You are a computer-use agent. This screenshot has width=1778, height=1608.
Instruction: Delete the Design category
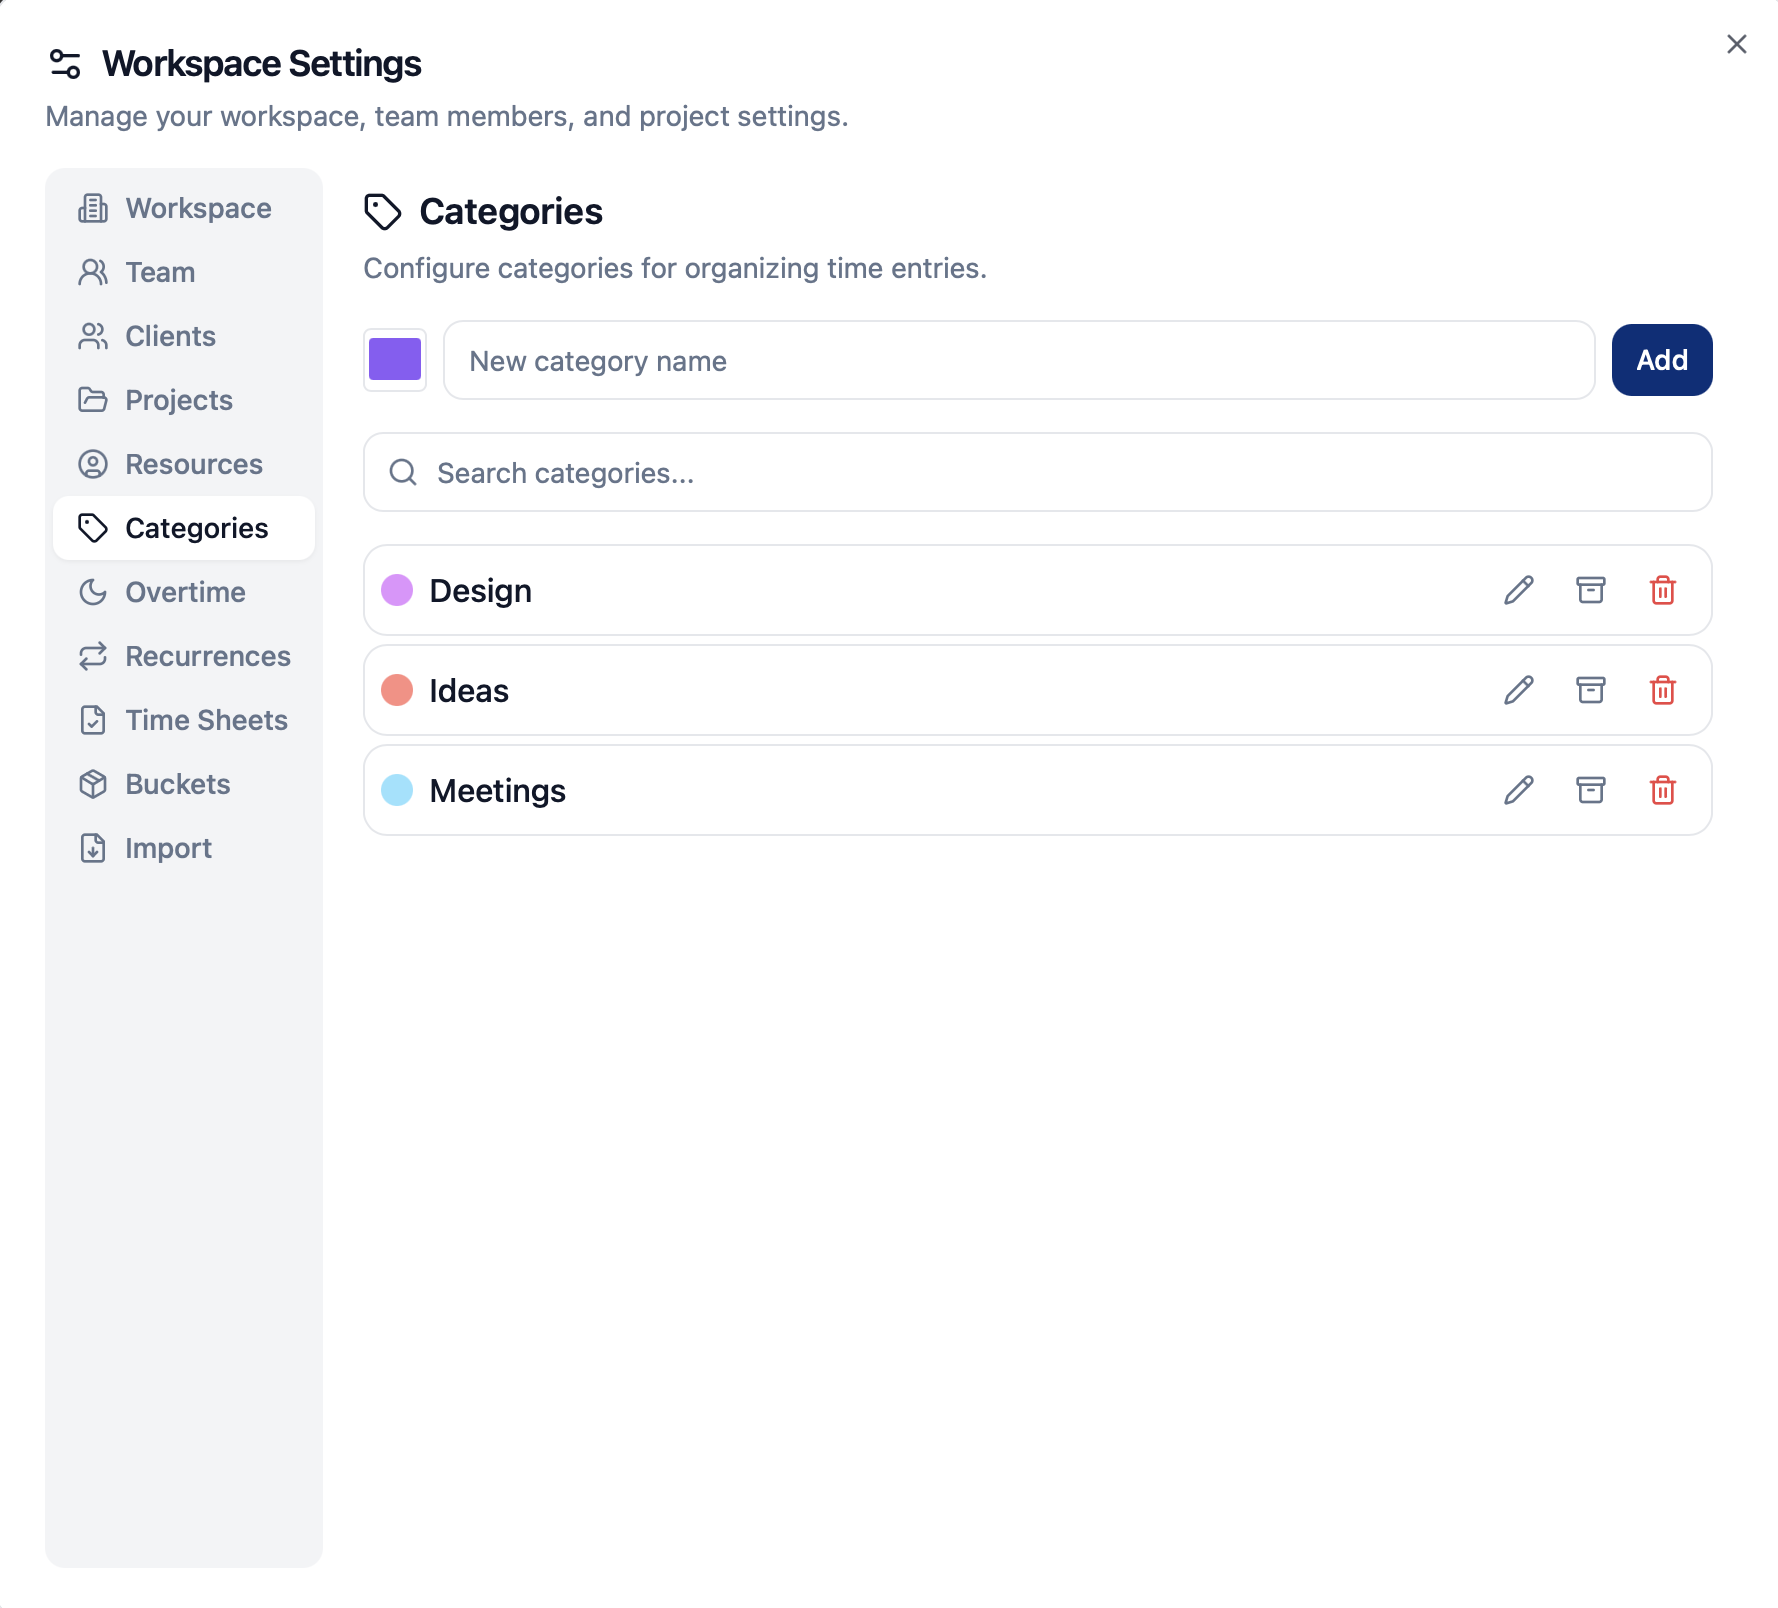click(1662, 590)
